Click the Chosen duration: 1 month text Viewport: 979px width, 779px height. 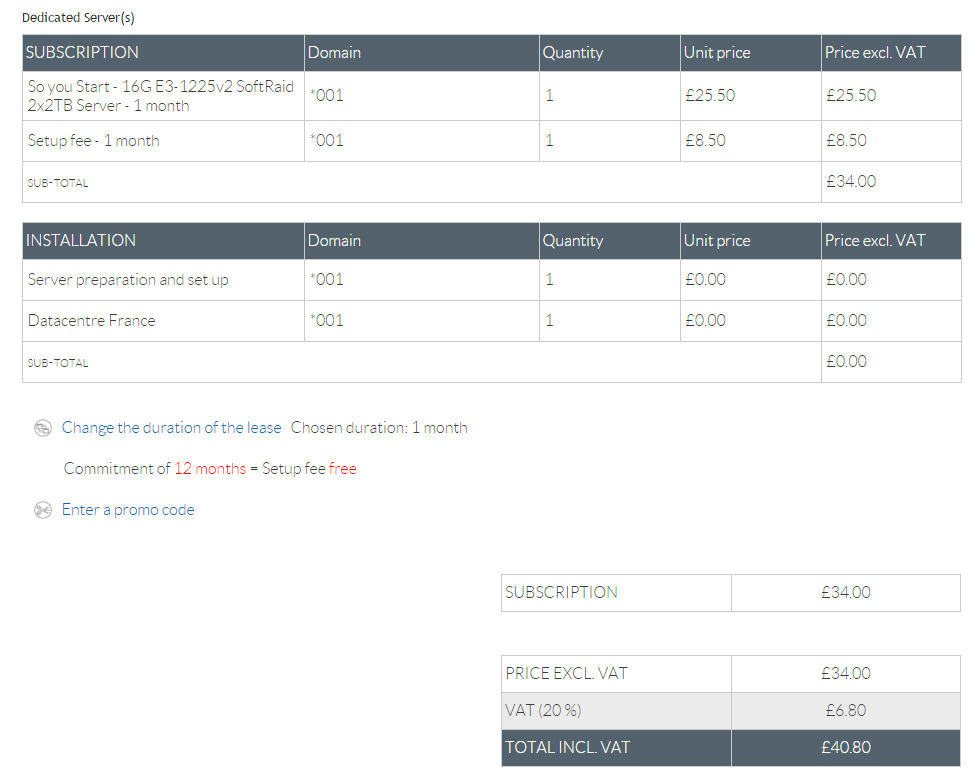[379, 428]
